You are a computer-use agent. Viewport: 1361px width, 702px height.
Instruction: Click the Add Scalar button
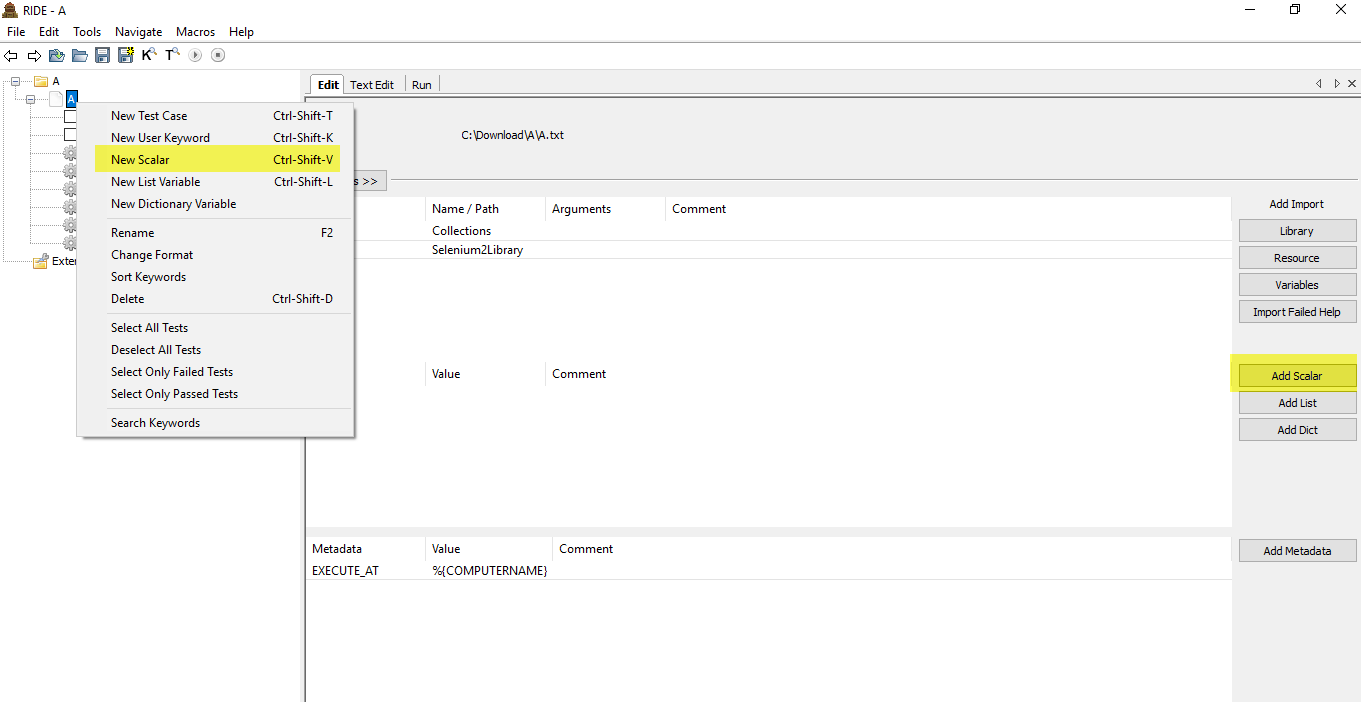coord(1297,375)
